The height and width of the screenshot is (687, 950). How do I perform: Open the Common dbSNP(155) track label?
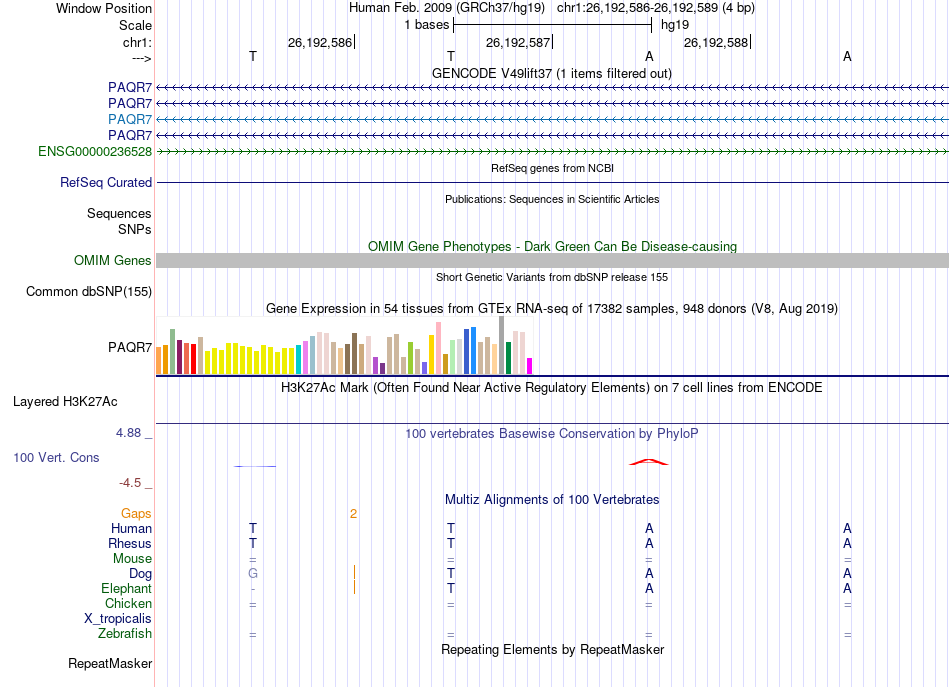pyautogui.click(x=88, y=291)
